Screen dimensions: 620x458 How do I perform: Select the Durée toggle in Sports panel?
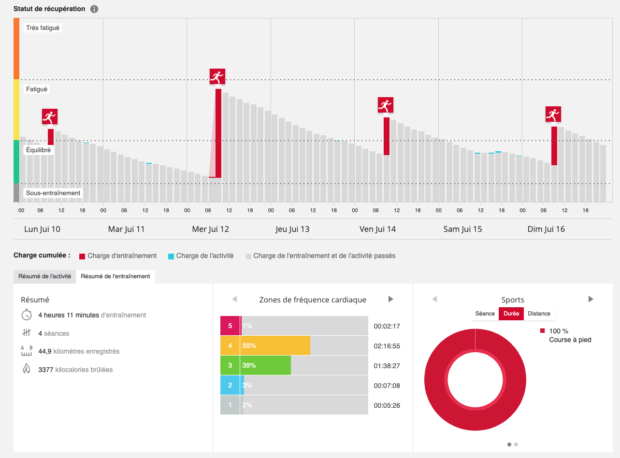pos(511,314)
